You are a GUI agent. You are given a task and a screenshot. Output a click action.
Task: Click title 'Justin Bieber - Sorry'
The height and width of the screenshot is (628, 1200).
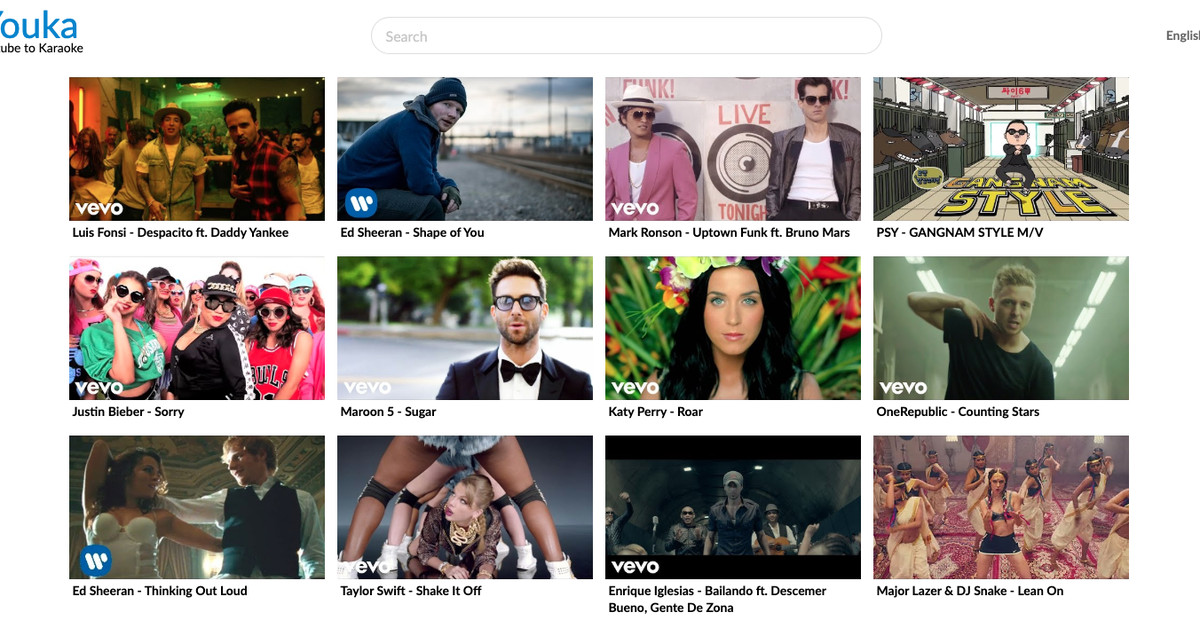click(x=128, y=412)
